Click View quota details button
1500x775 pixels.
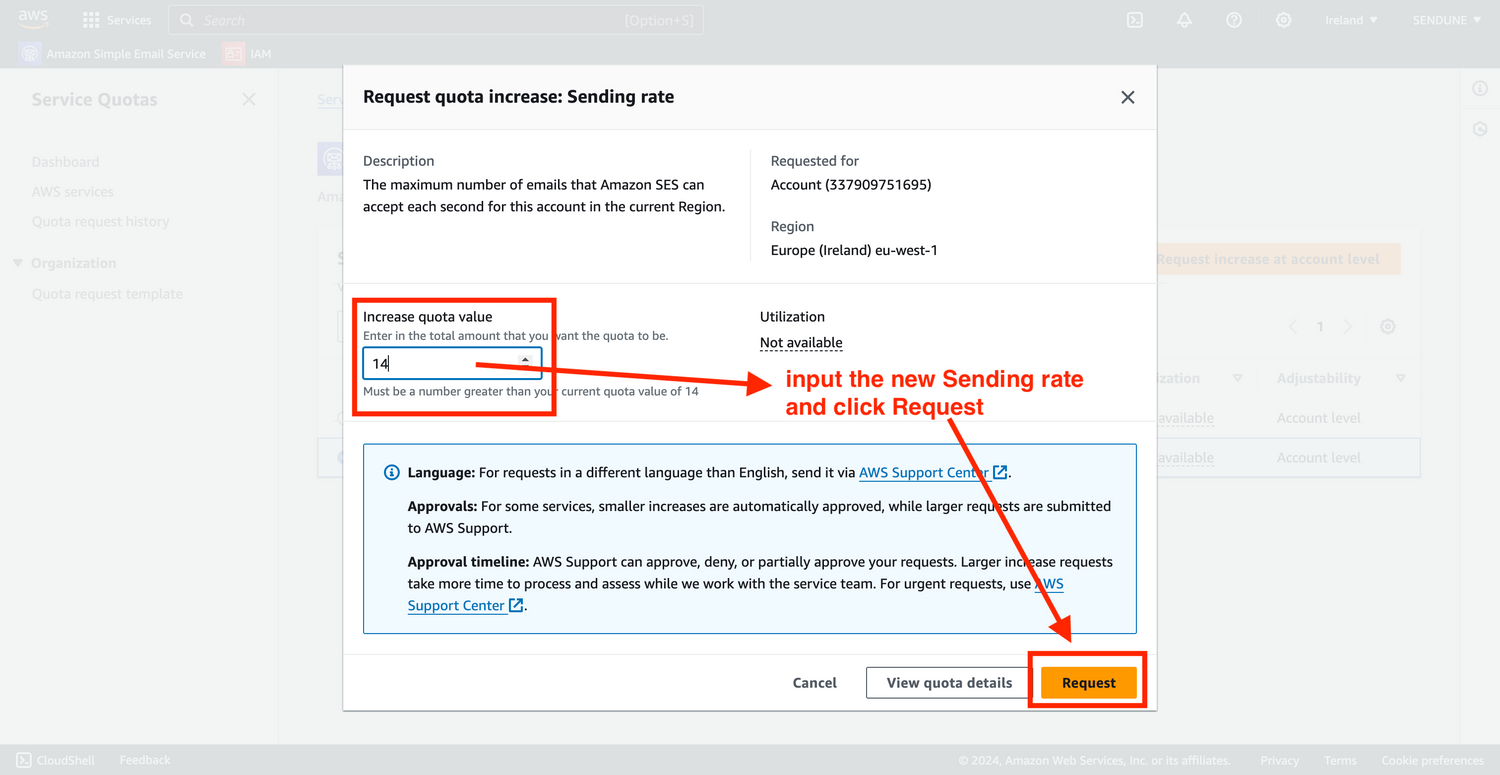click(949, 683)
